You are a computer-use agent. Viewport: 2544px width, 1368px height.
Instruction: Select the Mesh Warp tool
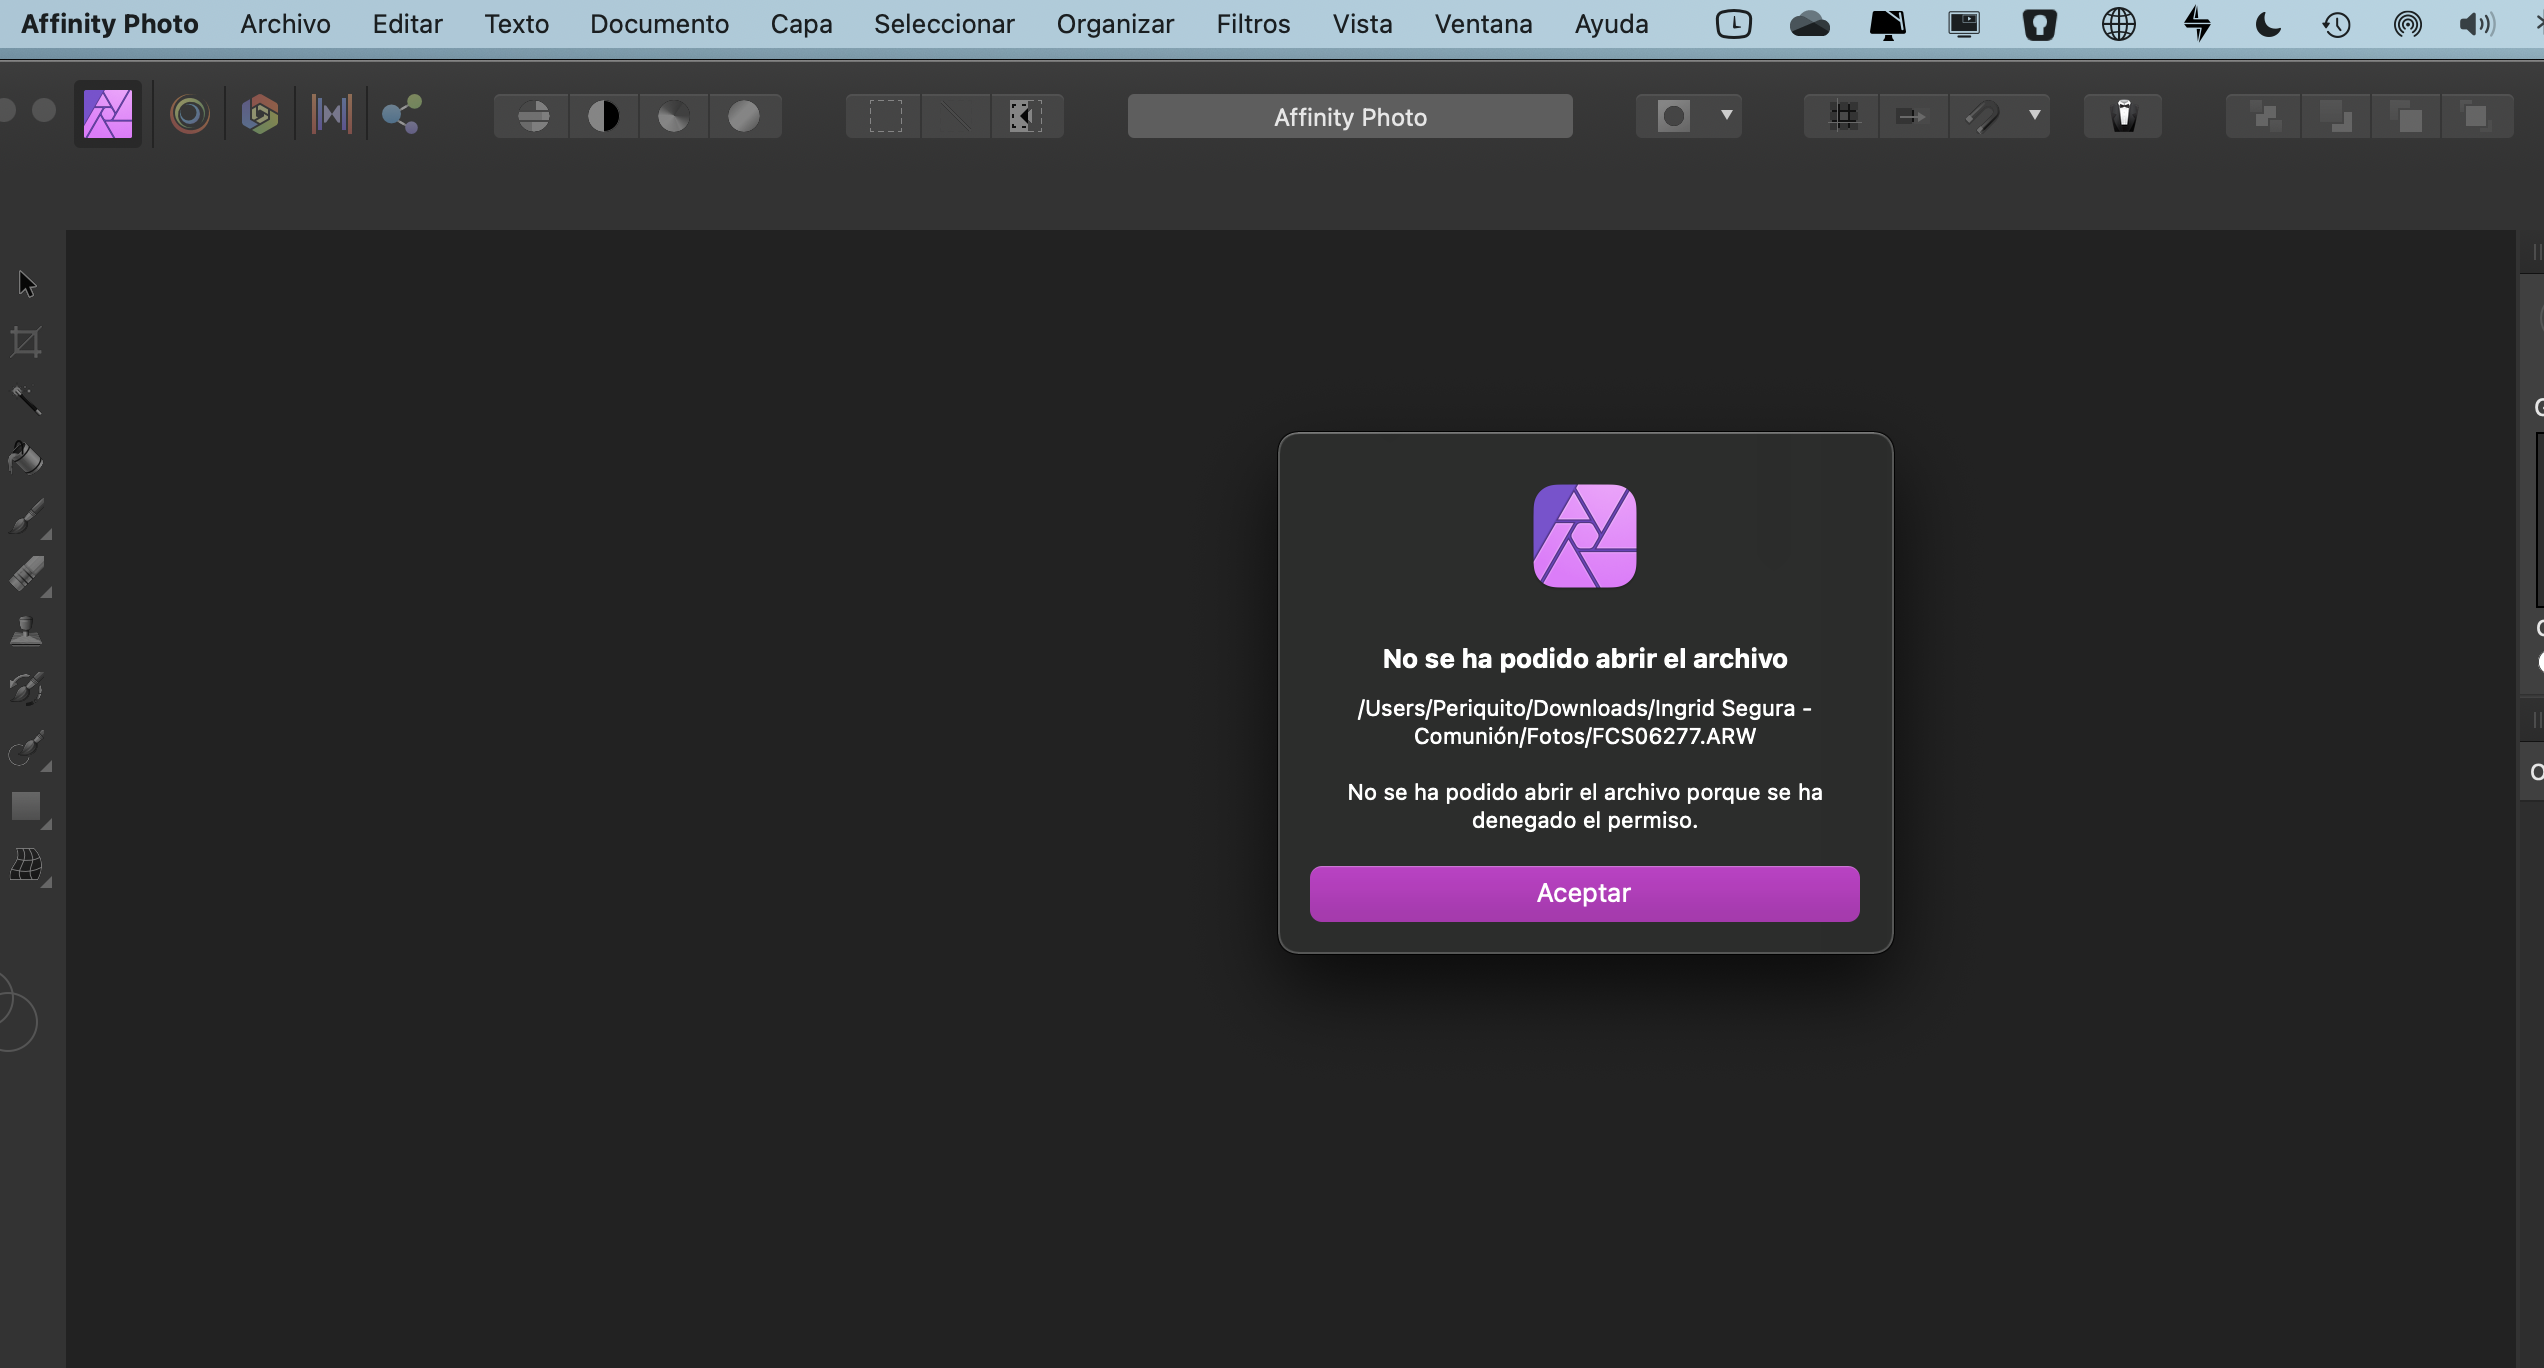pos(27,865)
